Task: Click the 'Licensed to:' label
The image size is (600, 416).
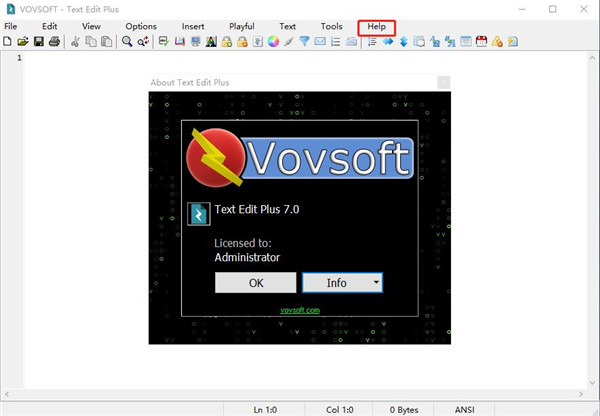Action: pyautogui.click(x=243, y=243)
